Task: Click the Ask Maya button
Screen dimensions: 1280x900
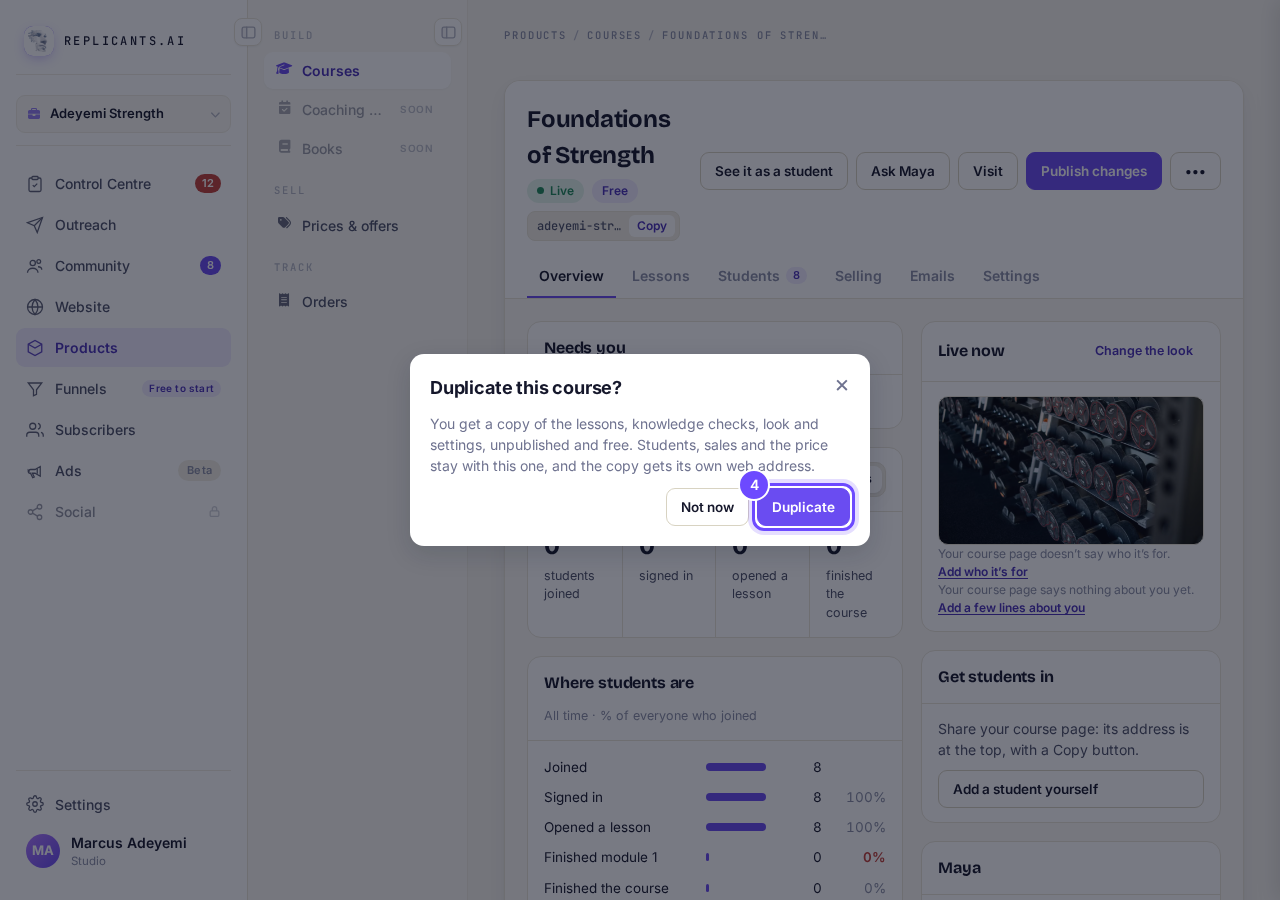Action: [x=903, y=171]
